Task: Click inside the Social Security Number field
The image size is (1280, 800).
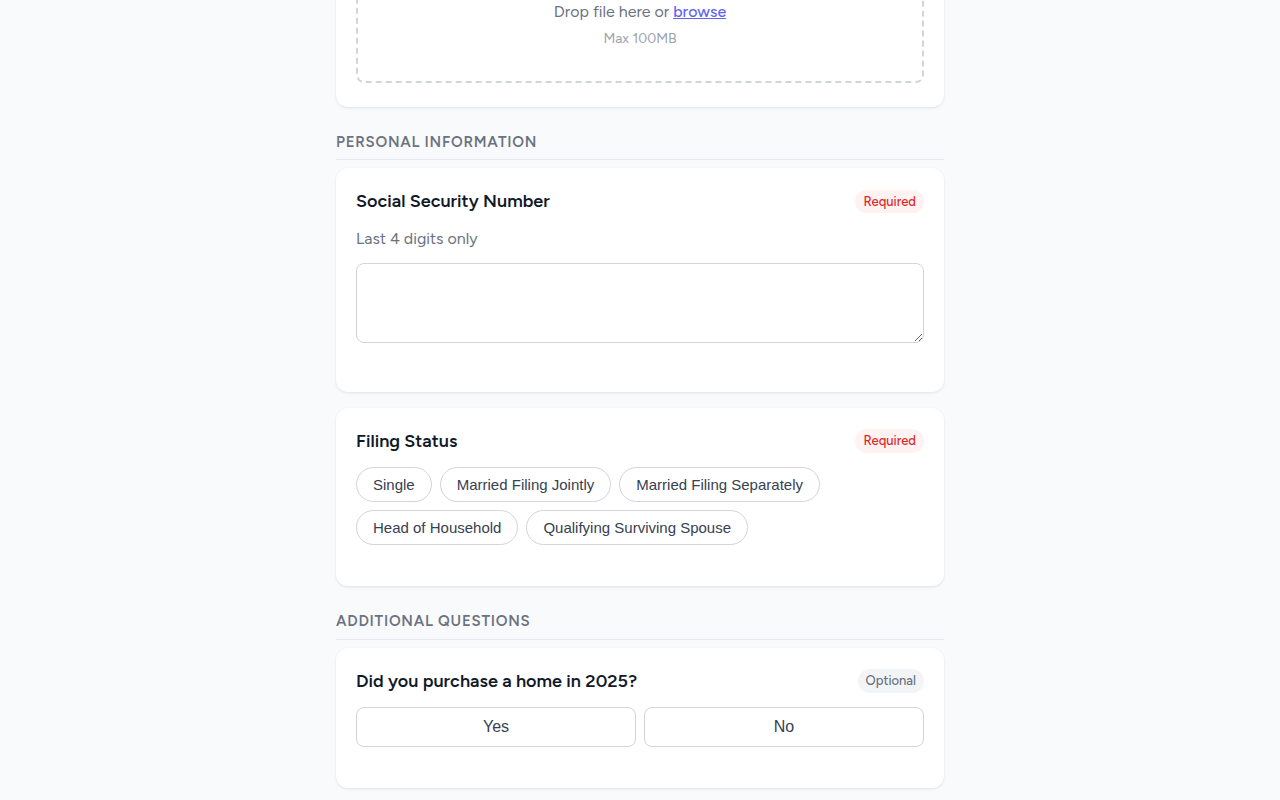Action: [640, 302]
